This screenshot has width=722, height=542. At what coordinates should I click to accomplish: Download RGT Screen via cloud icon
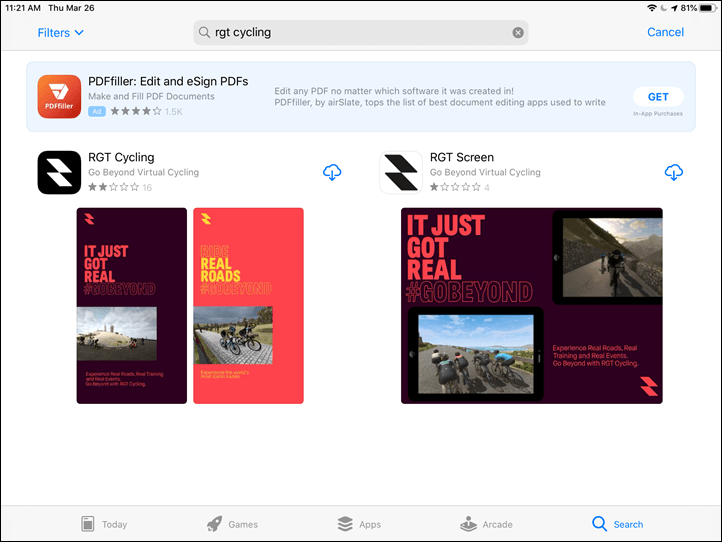click(674, 173)
